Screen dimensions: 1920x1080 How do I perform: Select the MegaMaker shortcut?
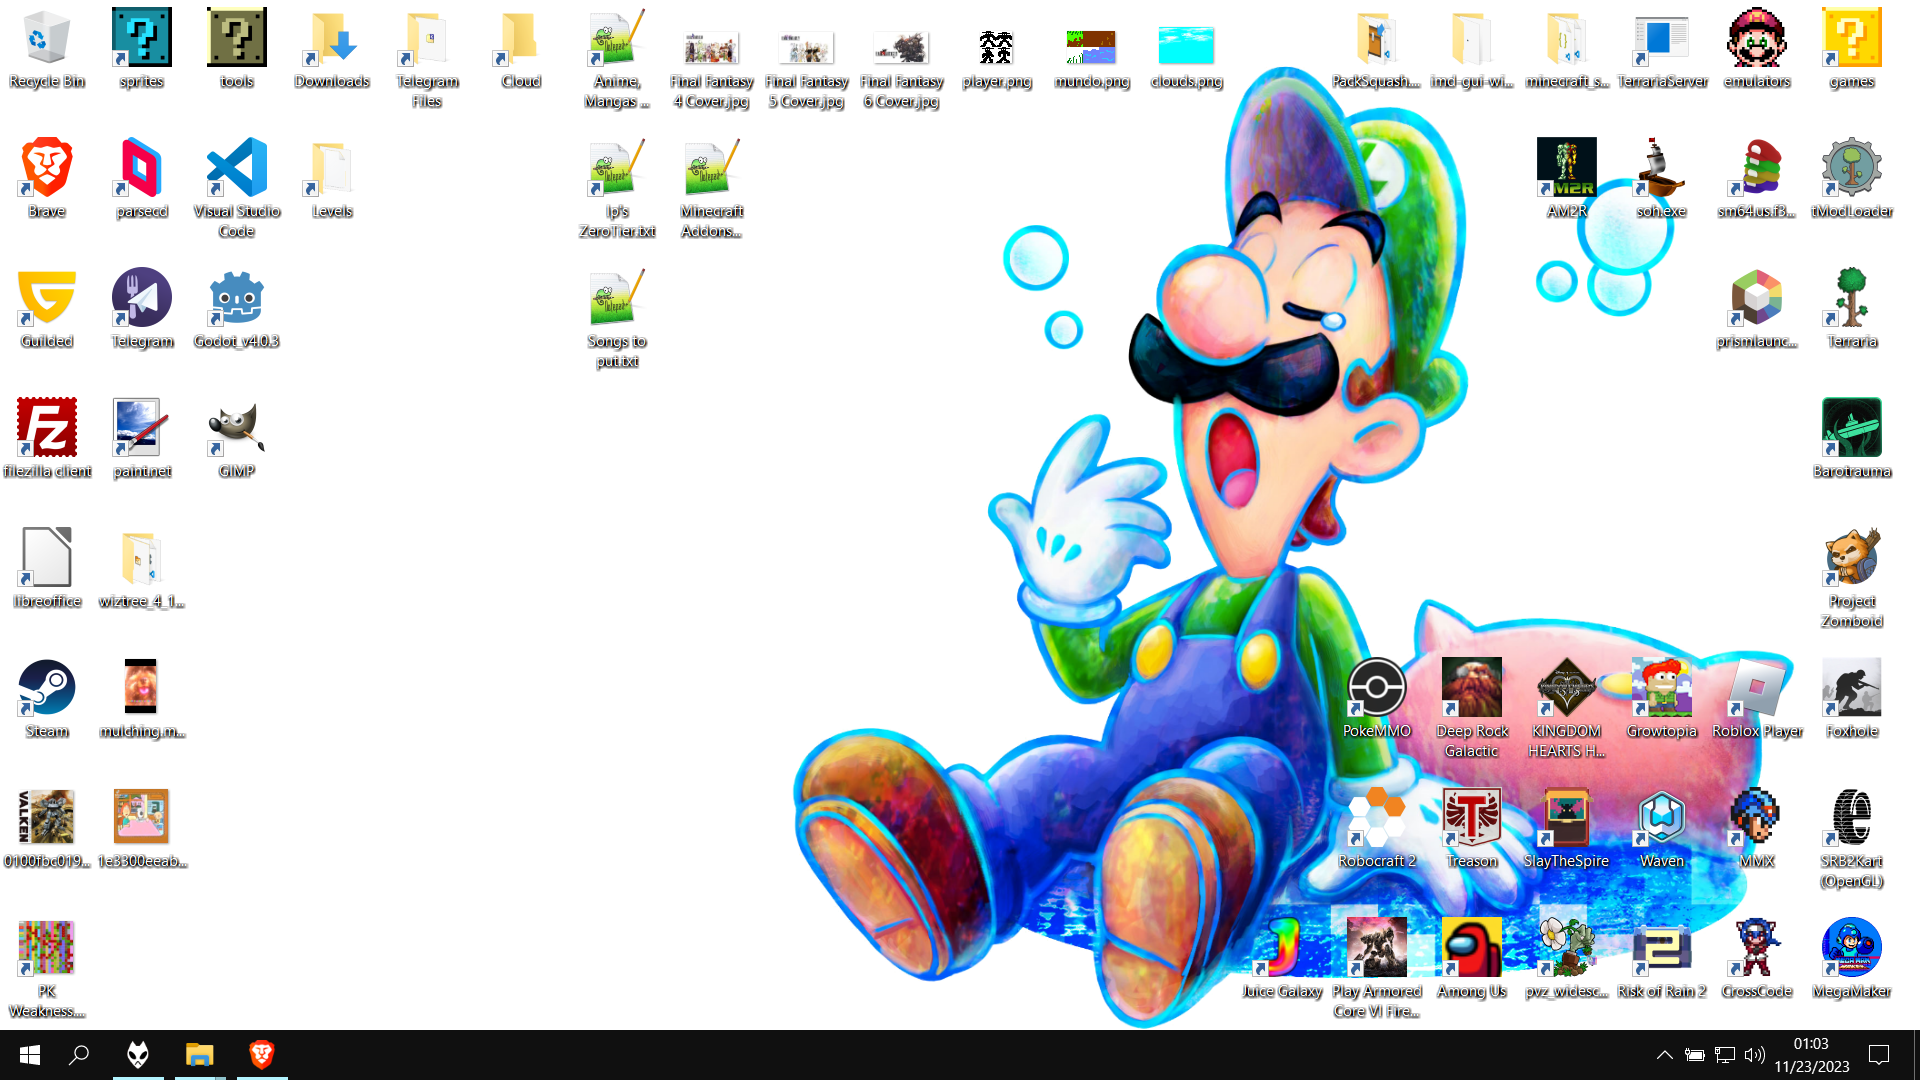click(x=1851, y=958)
